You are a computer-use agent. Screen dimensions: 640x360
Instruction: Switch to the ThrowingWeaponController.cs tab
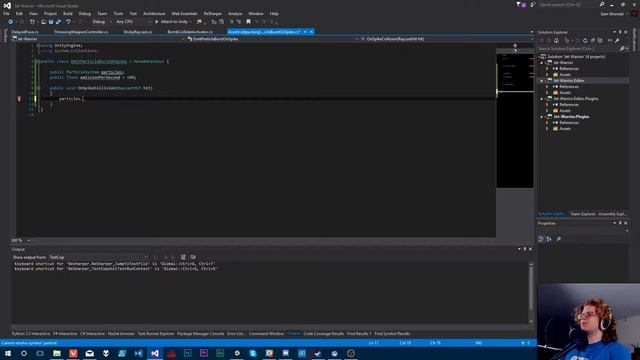[x=81, y=32]
